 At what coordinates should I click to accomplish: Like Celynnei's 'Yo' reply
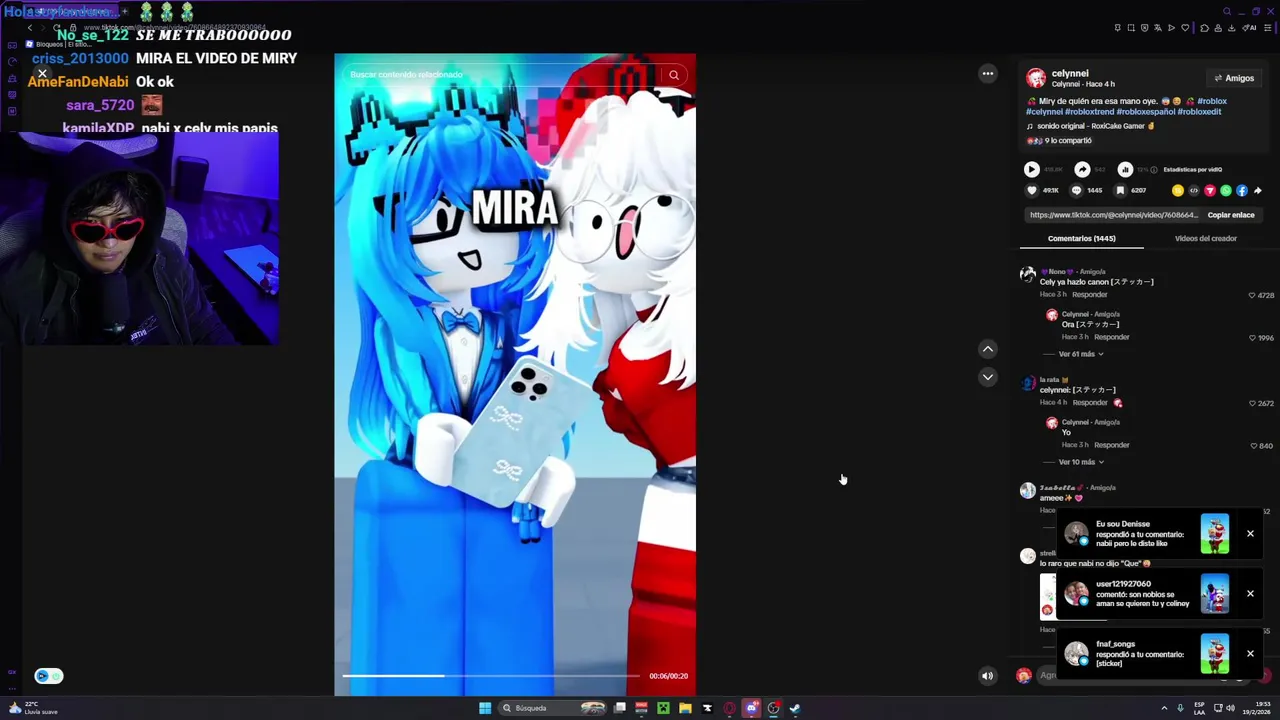tap(1252, 446)
